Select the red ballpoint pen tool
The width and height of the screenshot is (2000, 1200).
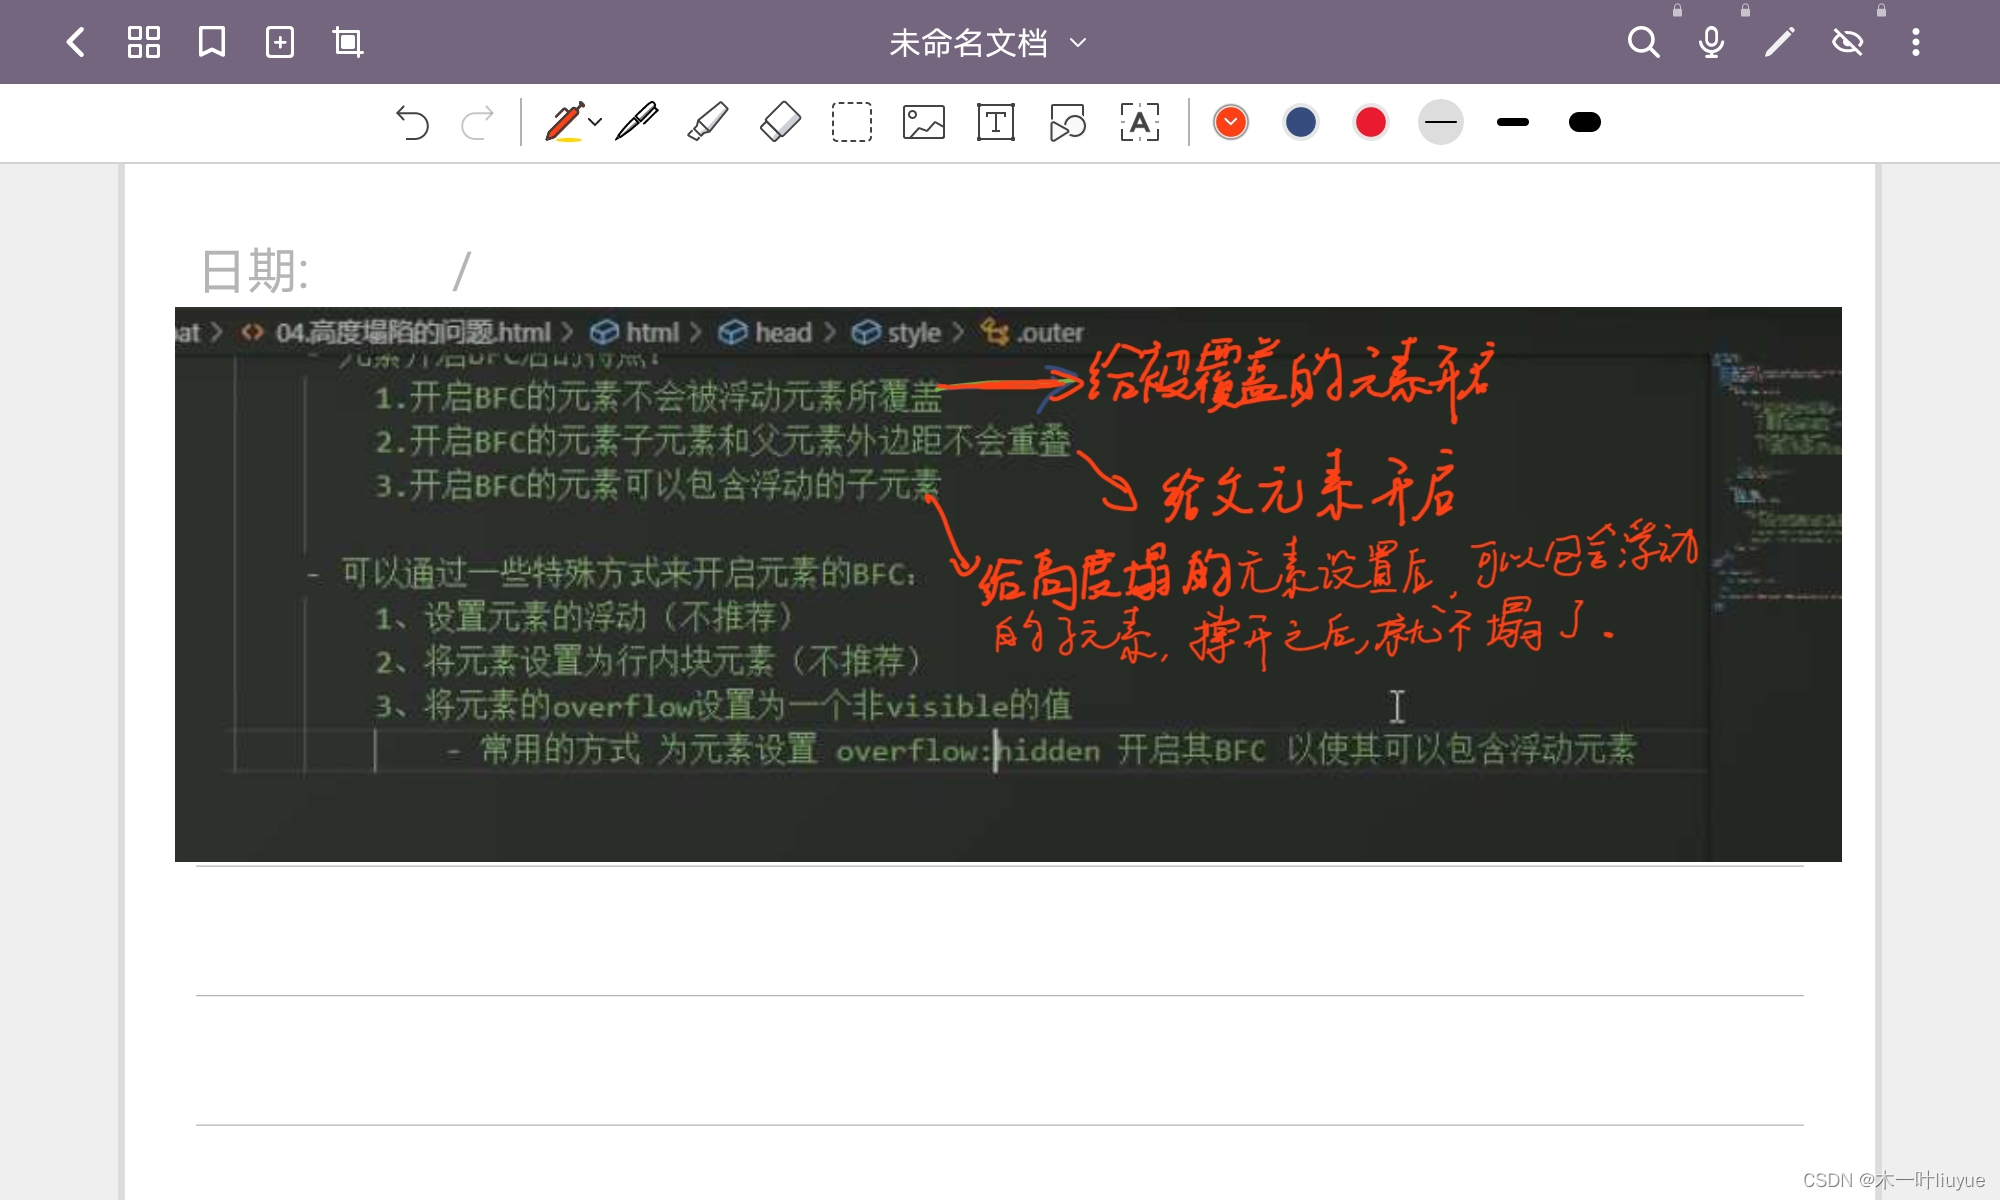coord(564,122)
